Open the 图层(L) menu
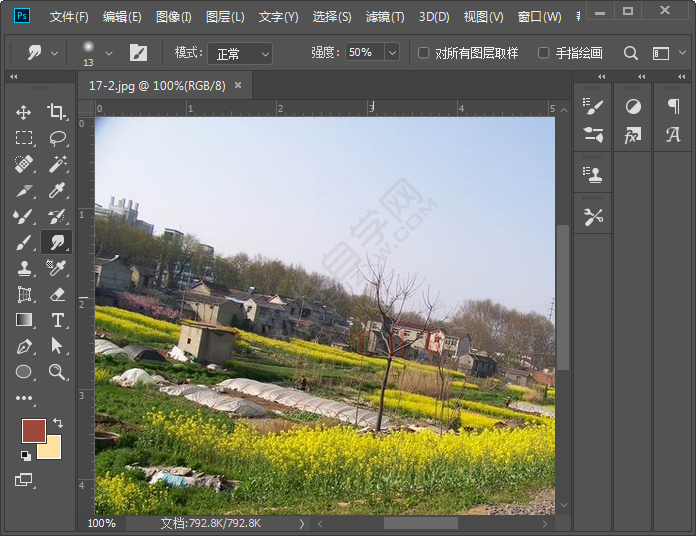Viewport: 696px width, 536px height. pyautogui.click(x=225, y=17)
